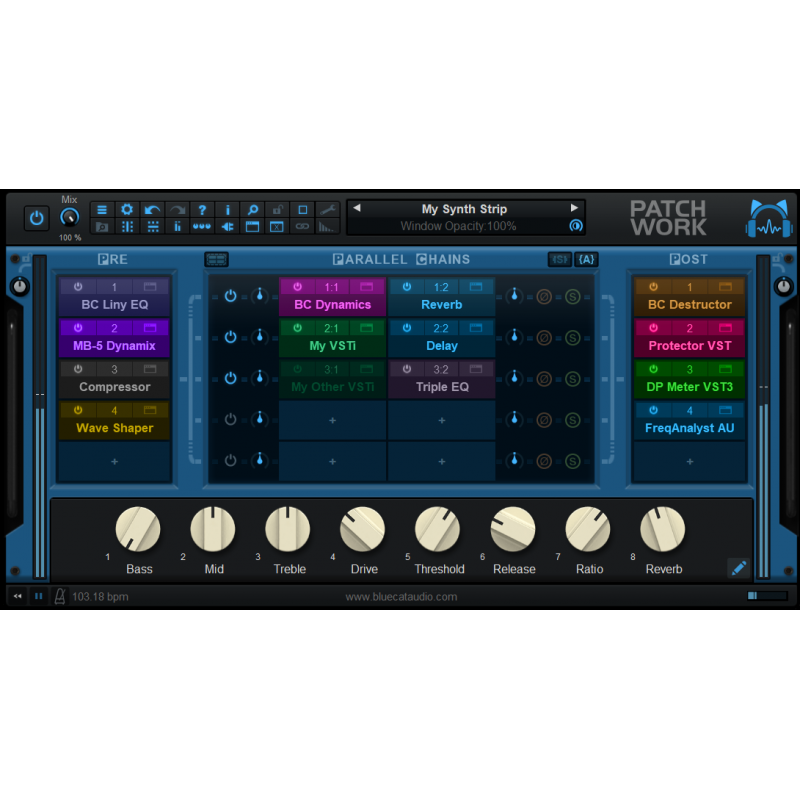
Task: Open the settings gear icon
Action: [127, 209]
